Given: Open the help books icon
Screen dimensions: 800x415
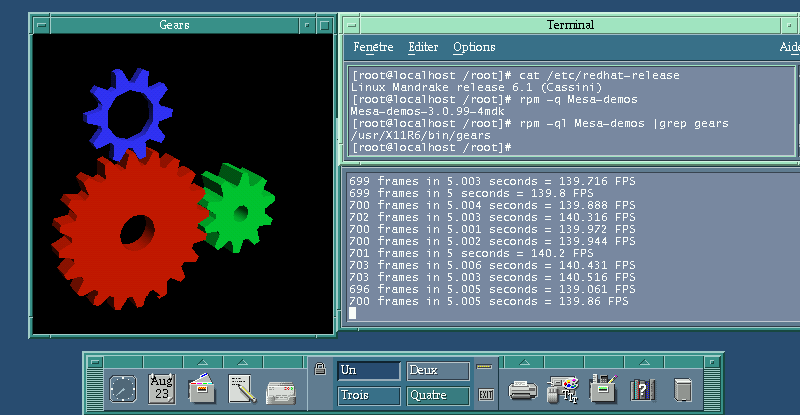Looking at the screenshot, I should [643, 390].
